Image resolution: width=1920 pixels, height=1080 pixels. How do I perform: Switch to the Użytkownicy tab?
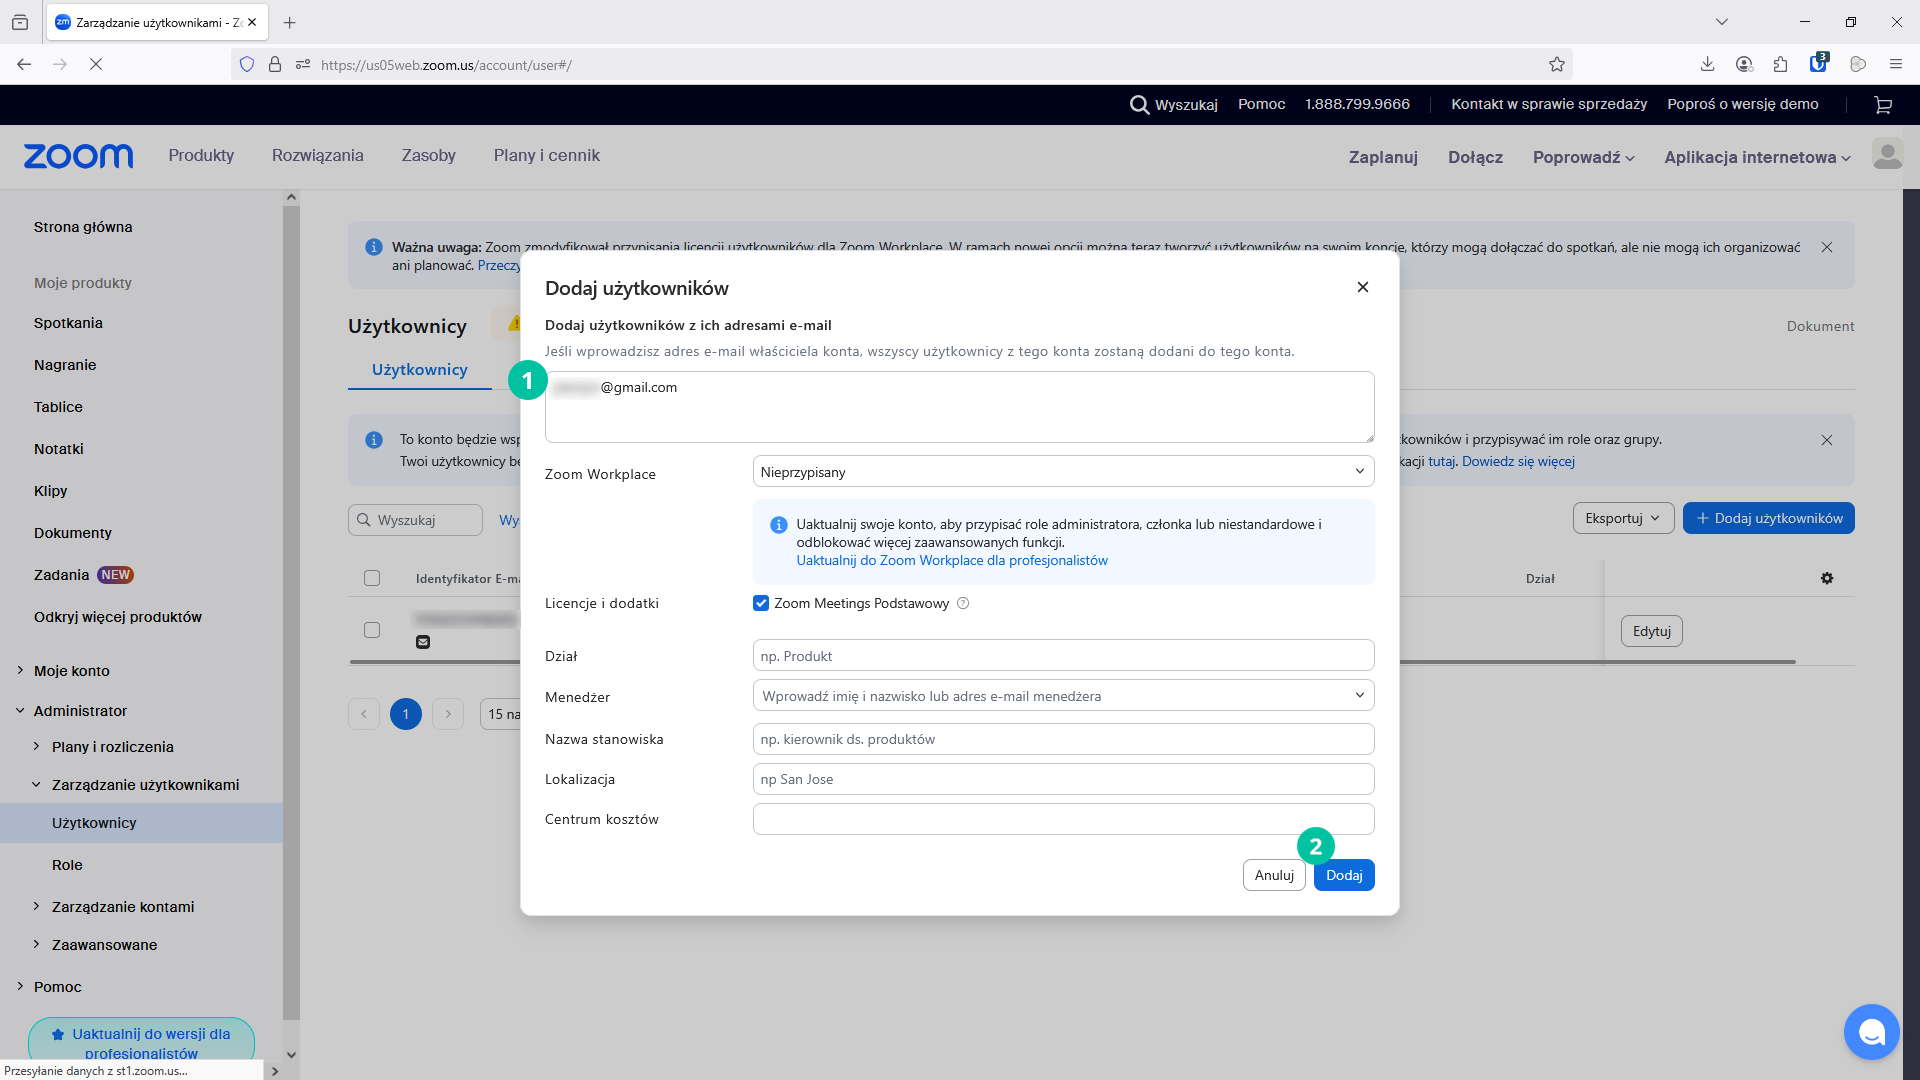tap(420, 369)
